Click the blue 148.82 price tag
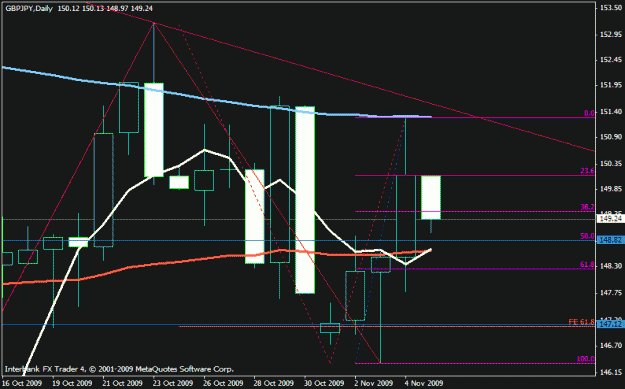Screen dimensions: 625x389 (x=611, y=240)
